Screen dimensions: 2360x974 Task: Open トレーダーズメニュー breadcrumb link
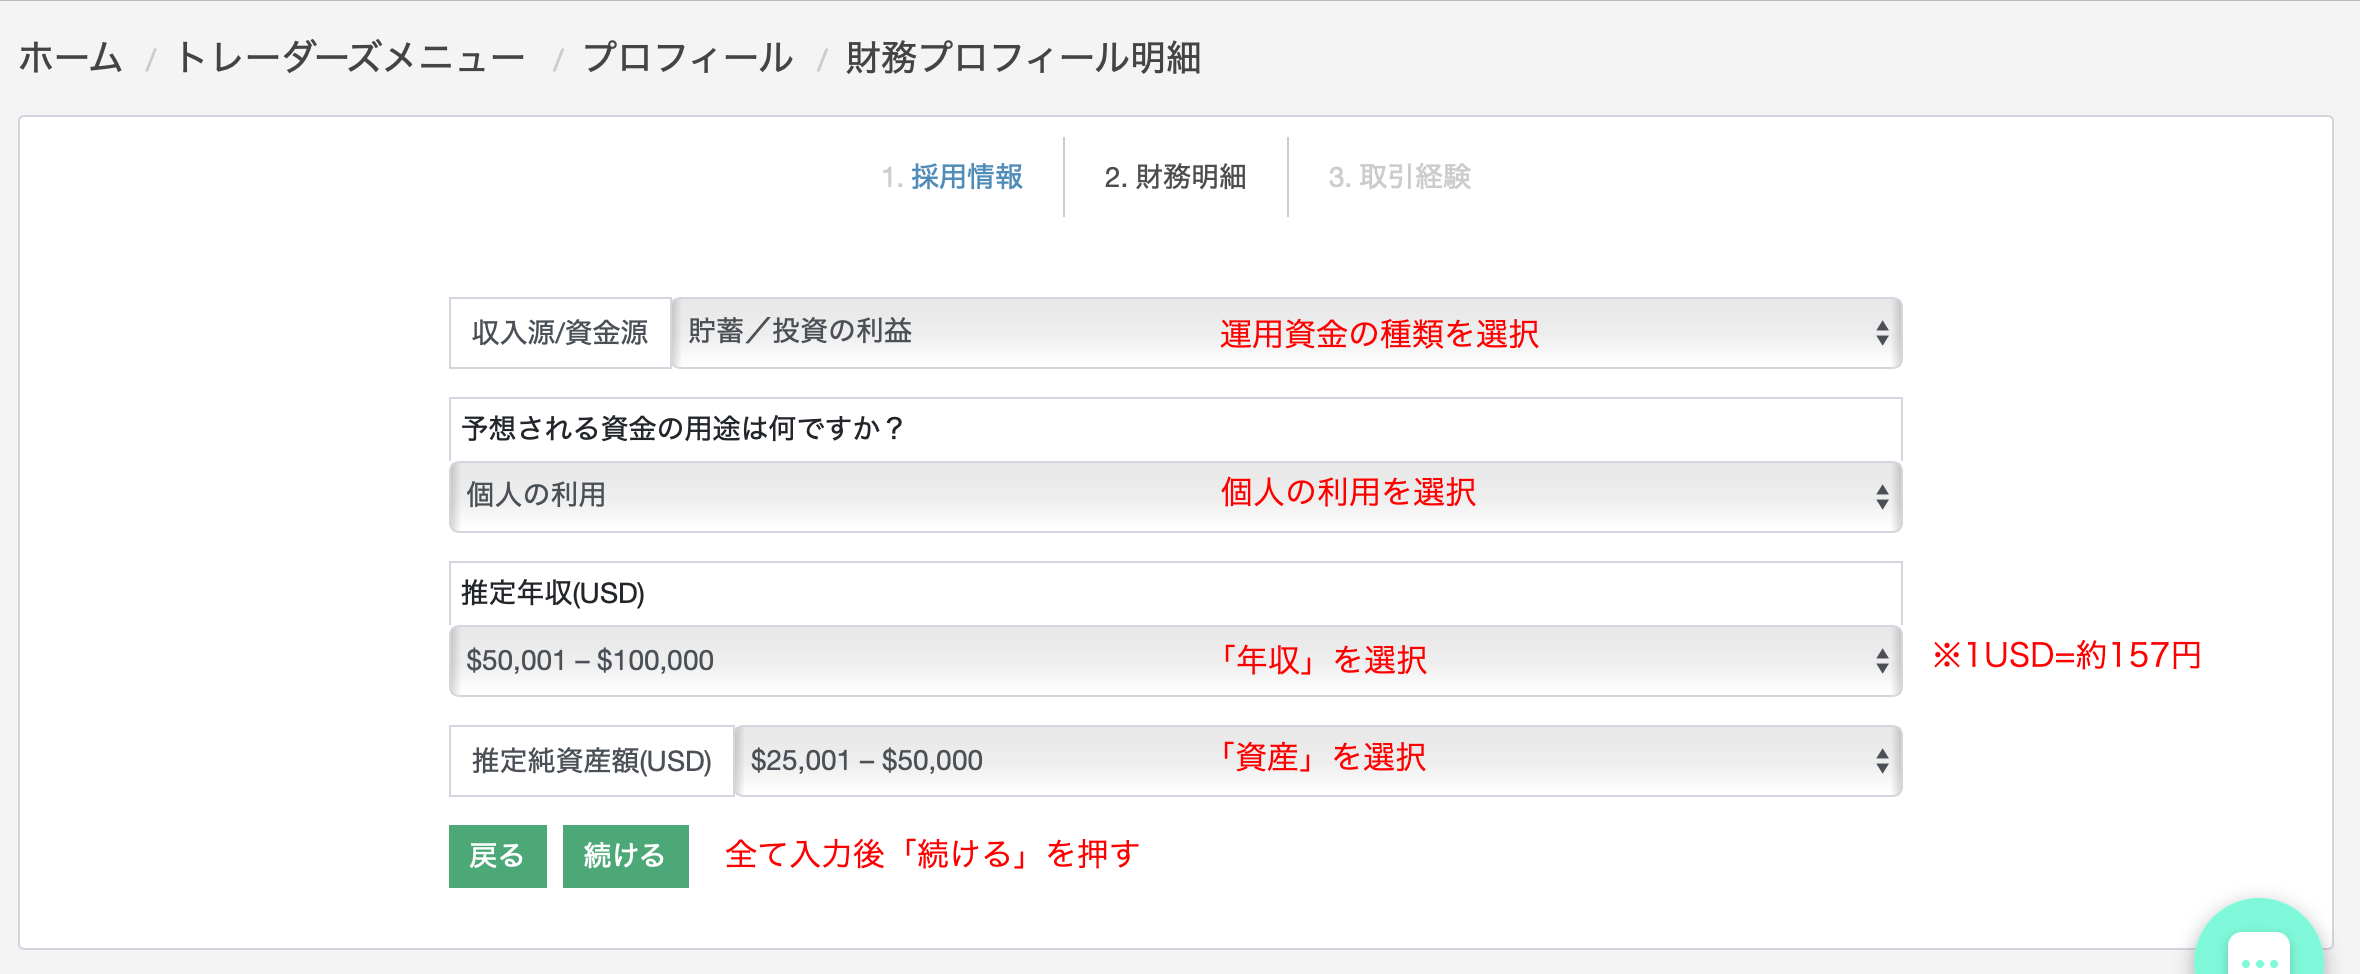tap(351, 58)
